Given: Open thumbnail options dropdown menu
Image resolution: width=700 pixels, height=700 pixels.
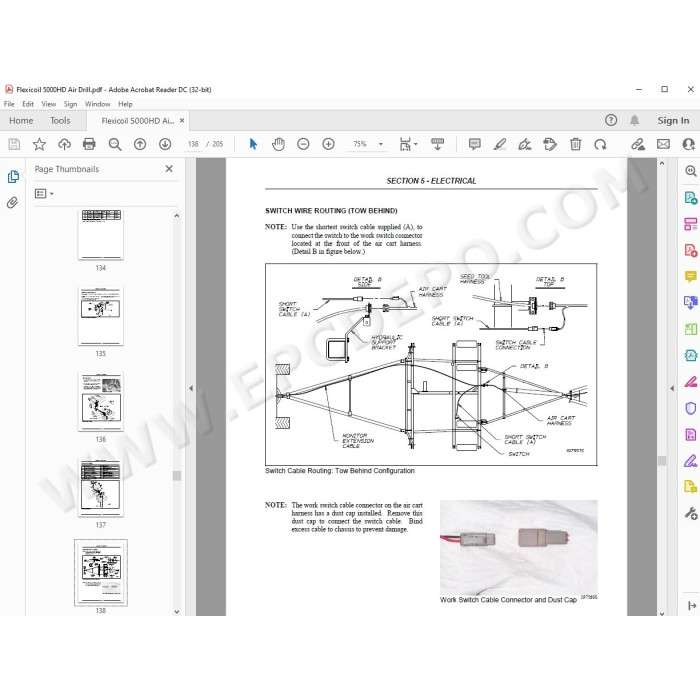Looking at the screenshot, I should [44, 194].
